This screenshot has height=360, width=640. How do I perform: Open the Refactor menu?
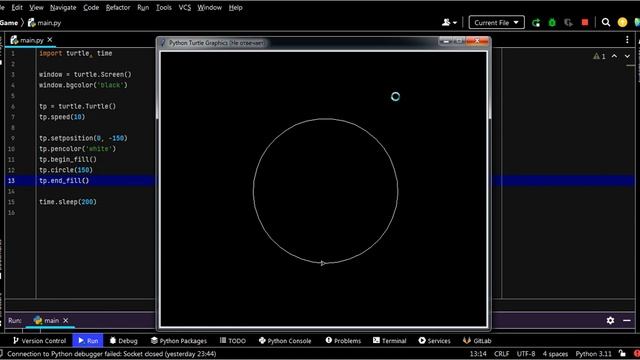click(118, 7)
